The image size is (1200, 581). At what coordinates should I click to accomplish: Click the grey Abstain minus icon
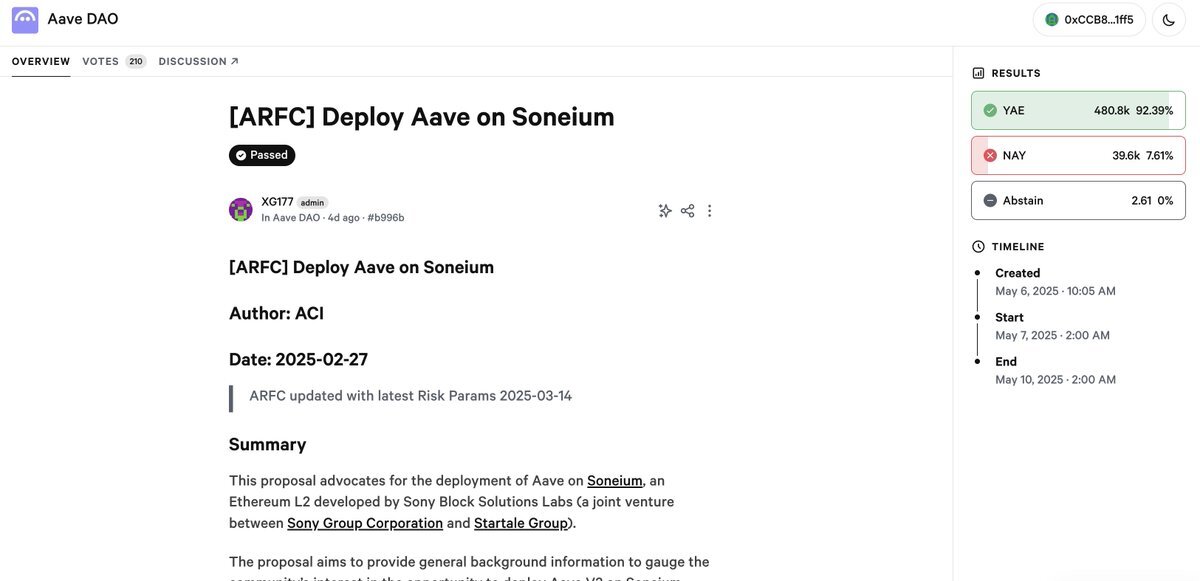(x=990, y=201)
